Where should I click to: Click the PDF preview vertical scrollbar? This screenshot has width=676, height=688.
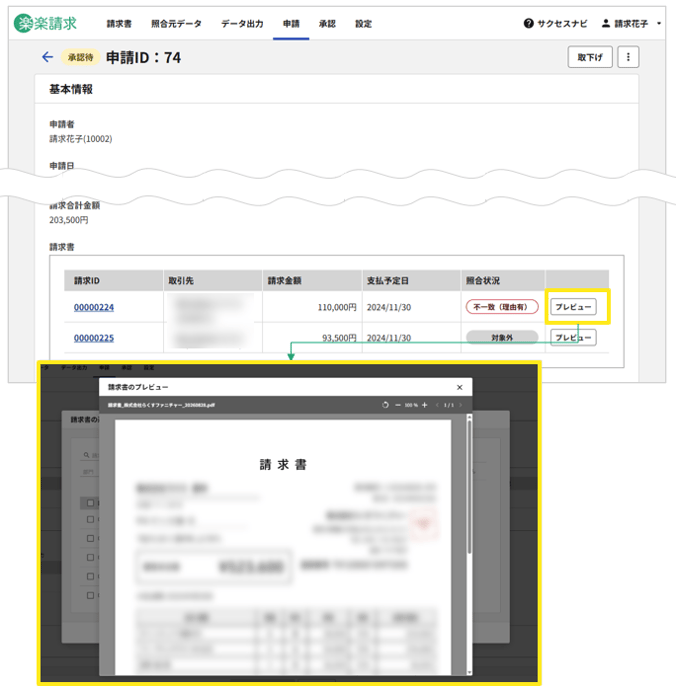click(x=469, y=487)
